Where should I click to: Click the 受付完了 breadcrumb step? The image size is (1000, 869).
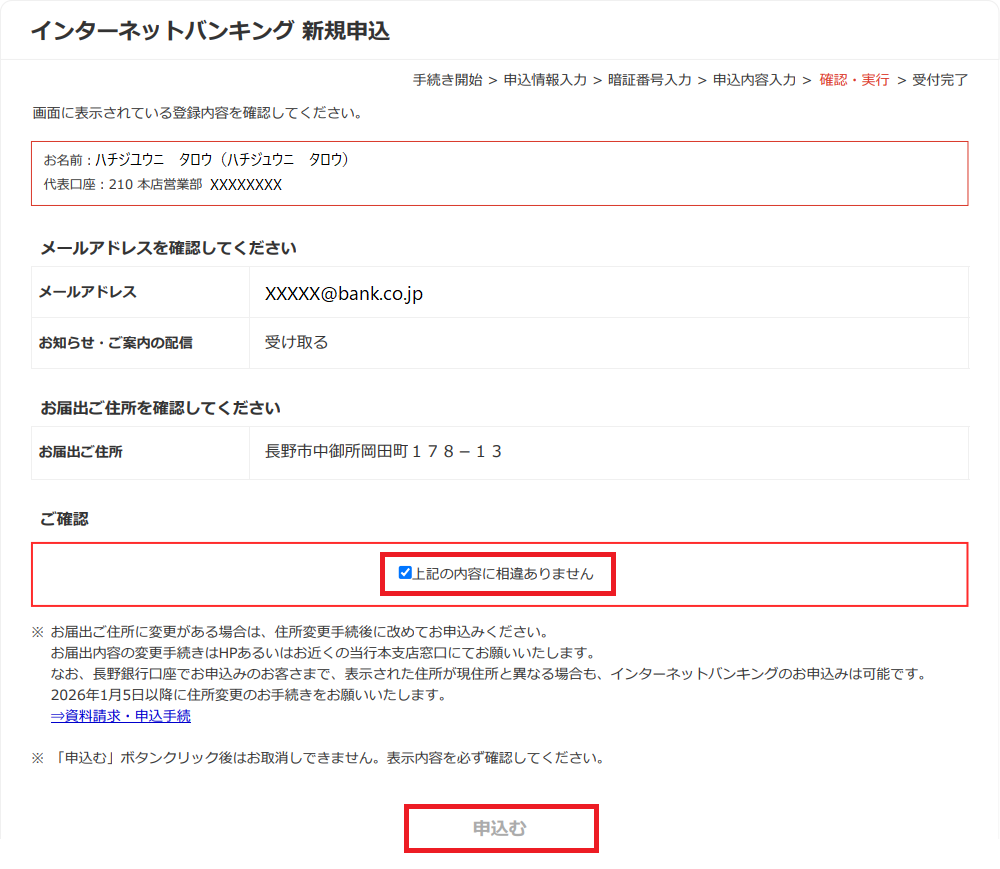940,80
